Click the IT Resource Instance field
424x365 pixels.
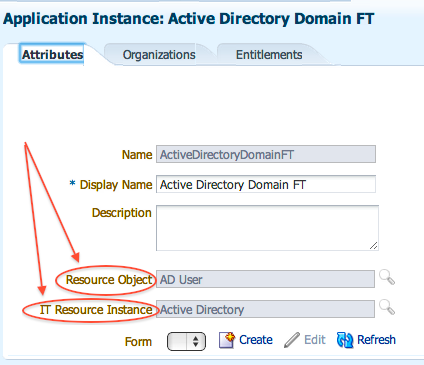(265, 309)
